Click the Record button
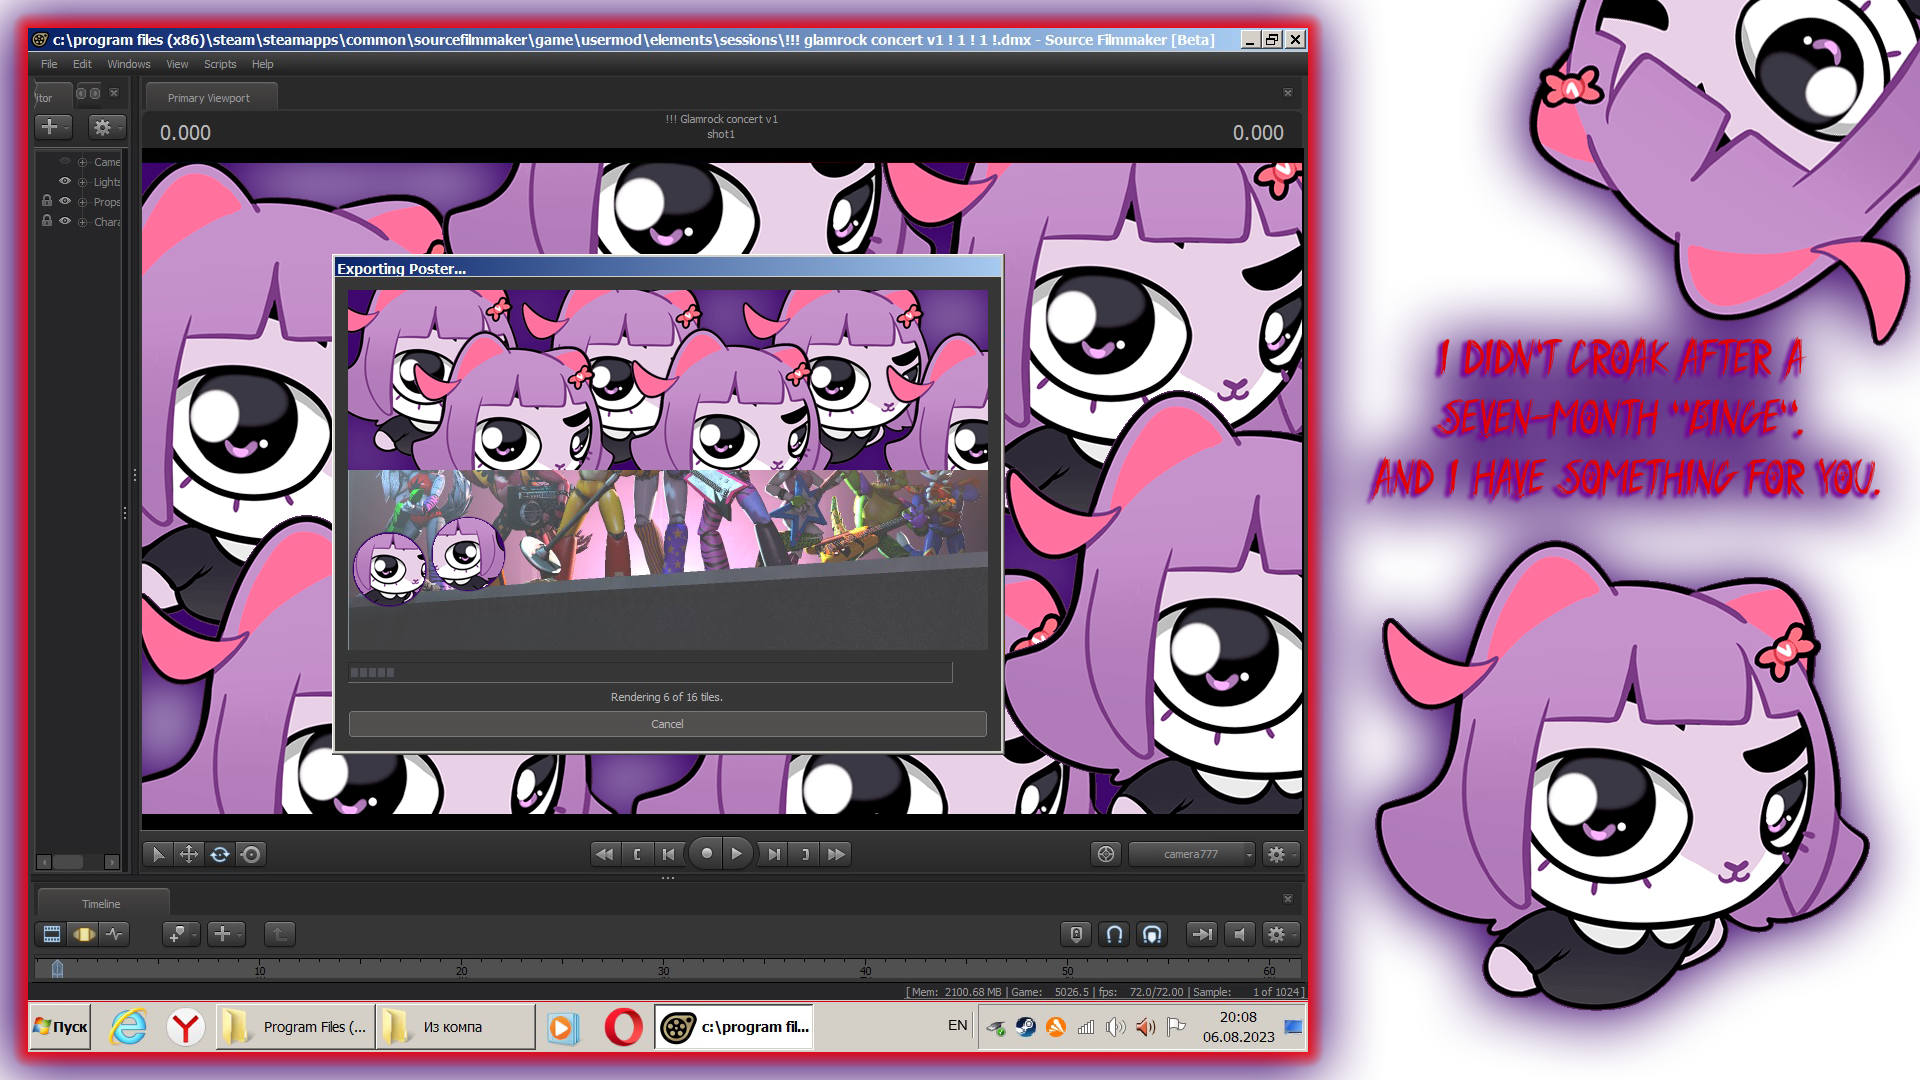Viewport: 1920px width, 1080px height. (x=706, y=854)
